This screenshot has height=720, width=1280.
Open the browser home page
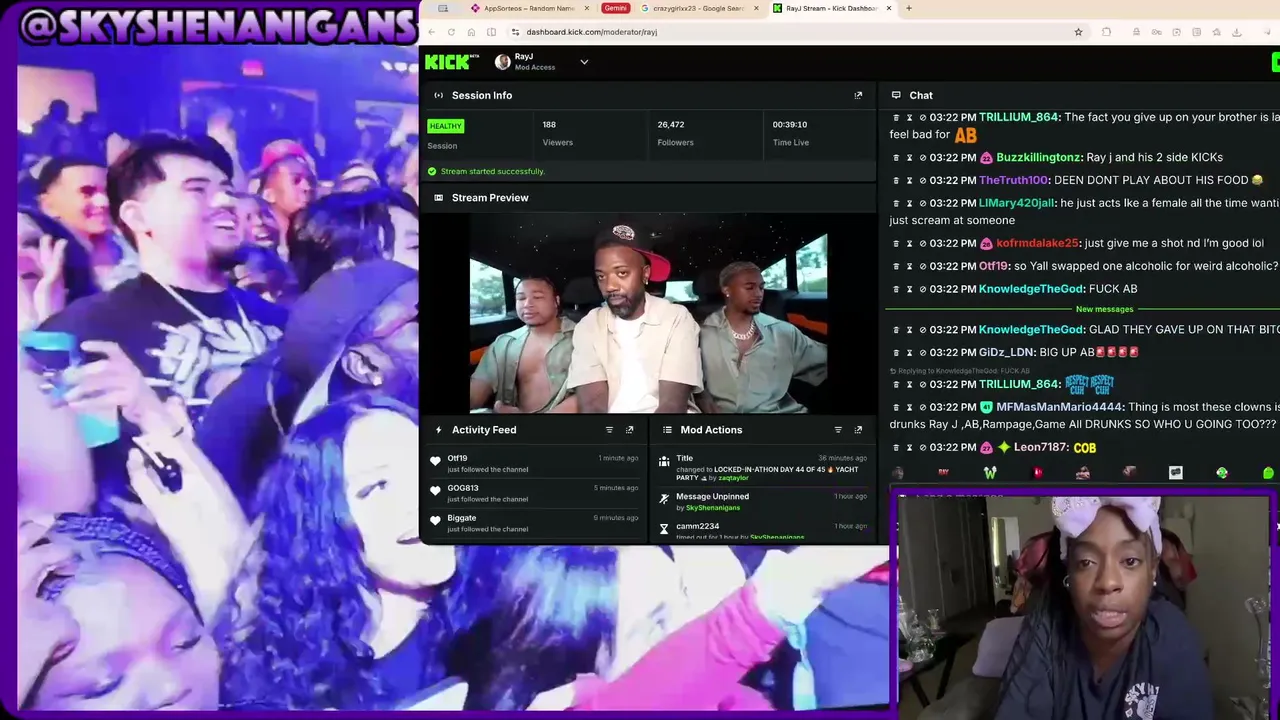coord(471,32)
